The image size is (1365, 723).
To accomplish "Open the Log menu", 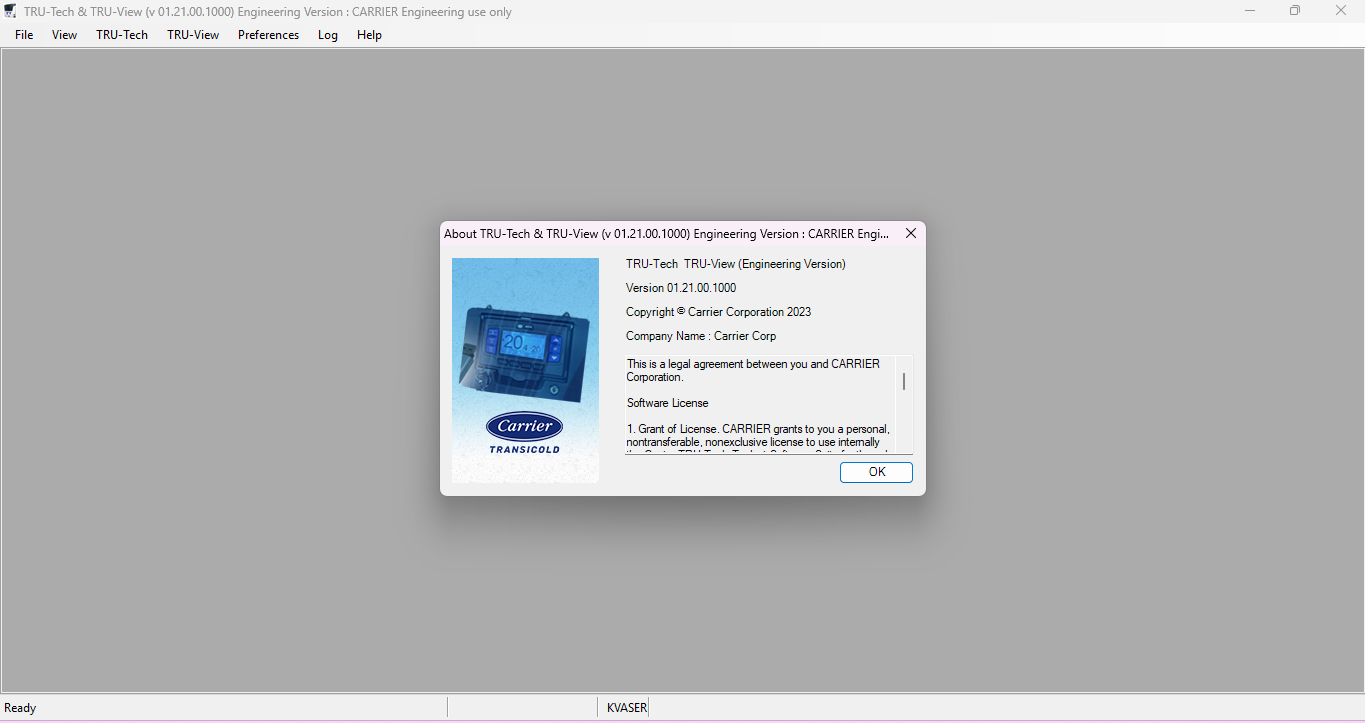I will click(x=328, y=34).
